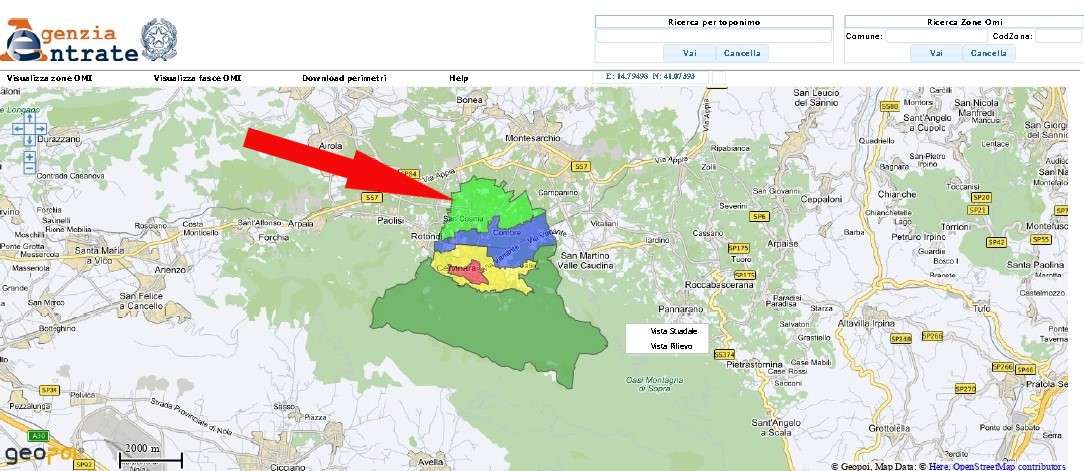The width and height of the screenshot is (1084, 471).
Task: Open the Visualizza fasce OMI menu
Action: tap(197, 78)
